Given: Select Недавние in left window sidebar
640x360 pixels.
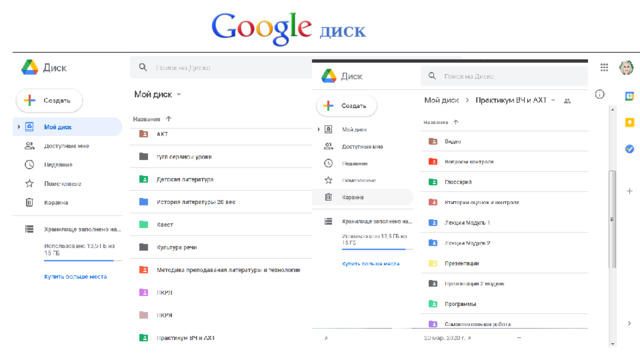Looking at the screenshot, I should click(68, 164).
